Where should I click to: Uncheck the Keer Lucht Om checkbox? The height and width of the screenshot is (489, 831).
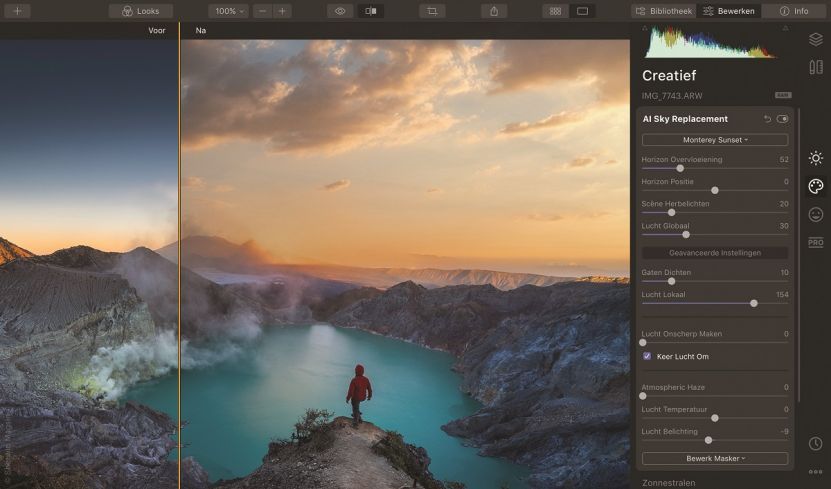click(x=647, y=356)
